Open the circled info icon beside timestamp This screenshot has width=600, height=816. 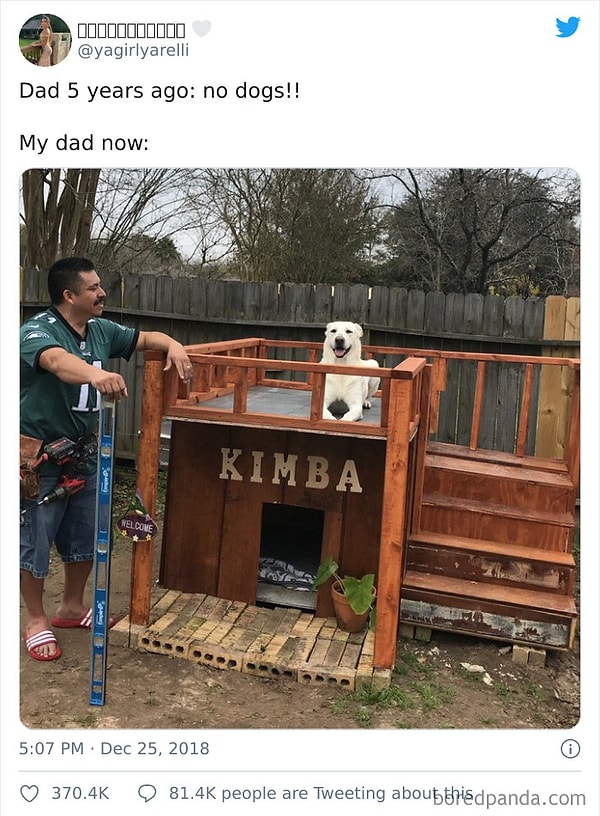click(570, 749)
